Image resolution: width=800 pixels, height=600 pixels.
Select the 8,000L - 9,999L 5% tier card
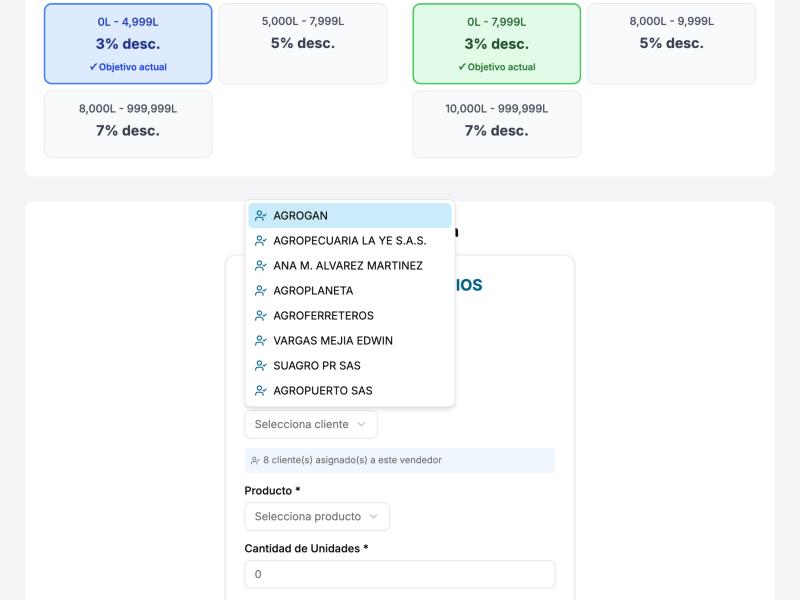pyautogui.click(x=671, y=44)
